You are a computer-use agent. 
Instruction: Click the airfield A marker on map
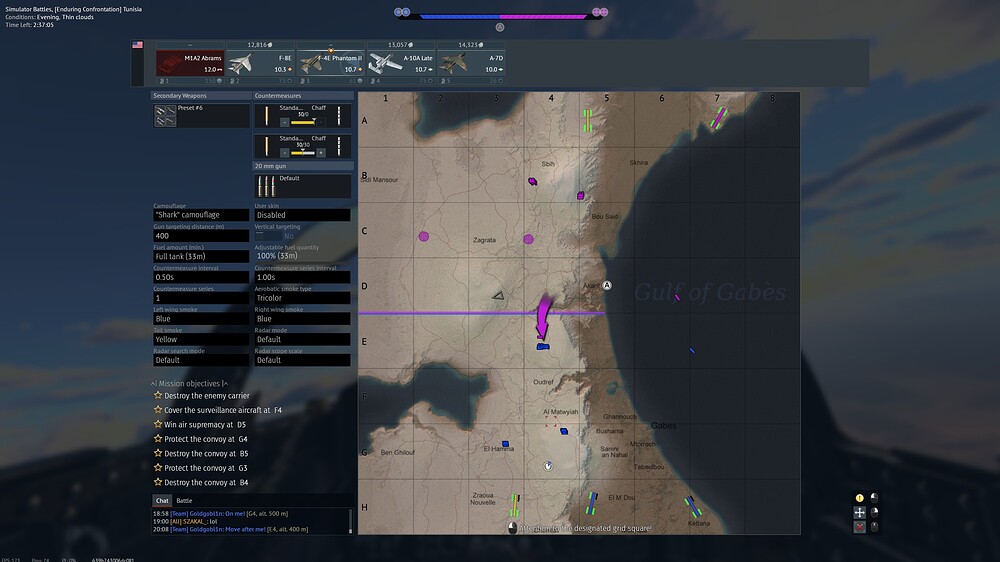606,285
